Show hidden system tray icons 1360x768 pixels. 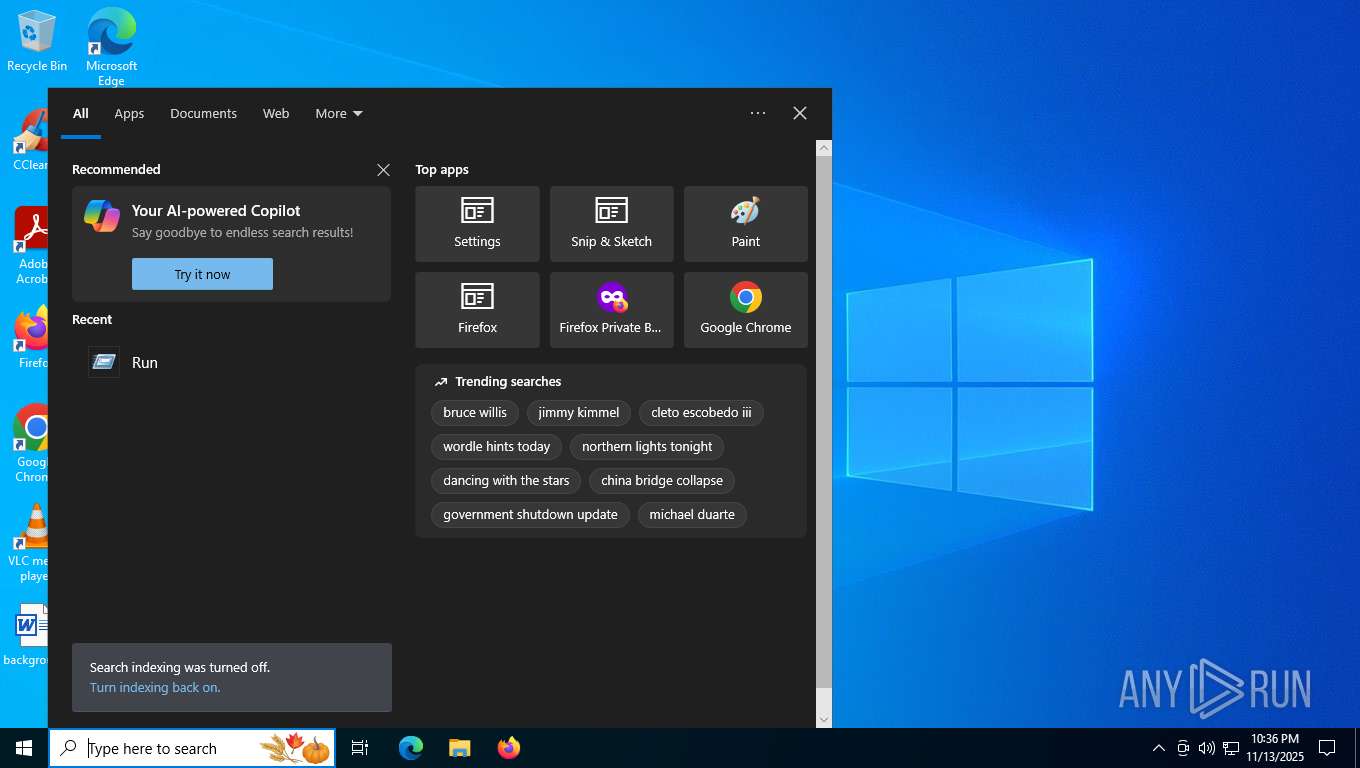(x=1159, y=748)
